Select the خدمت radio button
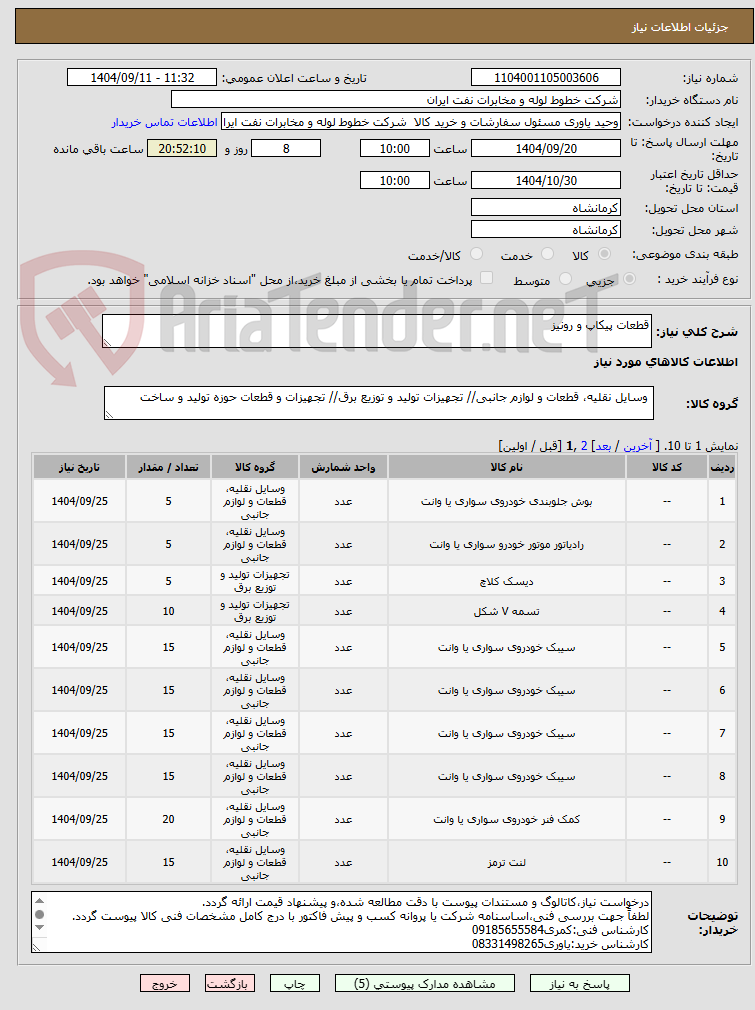 548,254
